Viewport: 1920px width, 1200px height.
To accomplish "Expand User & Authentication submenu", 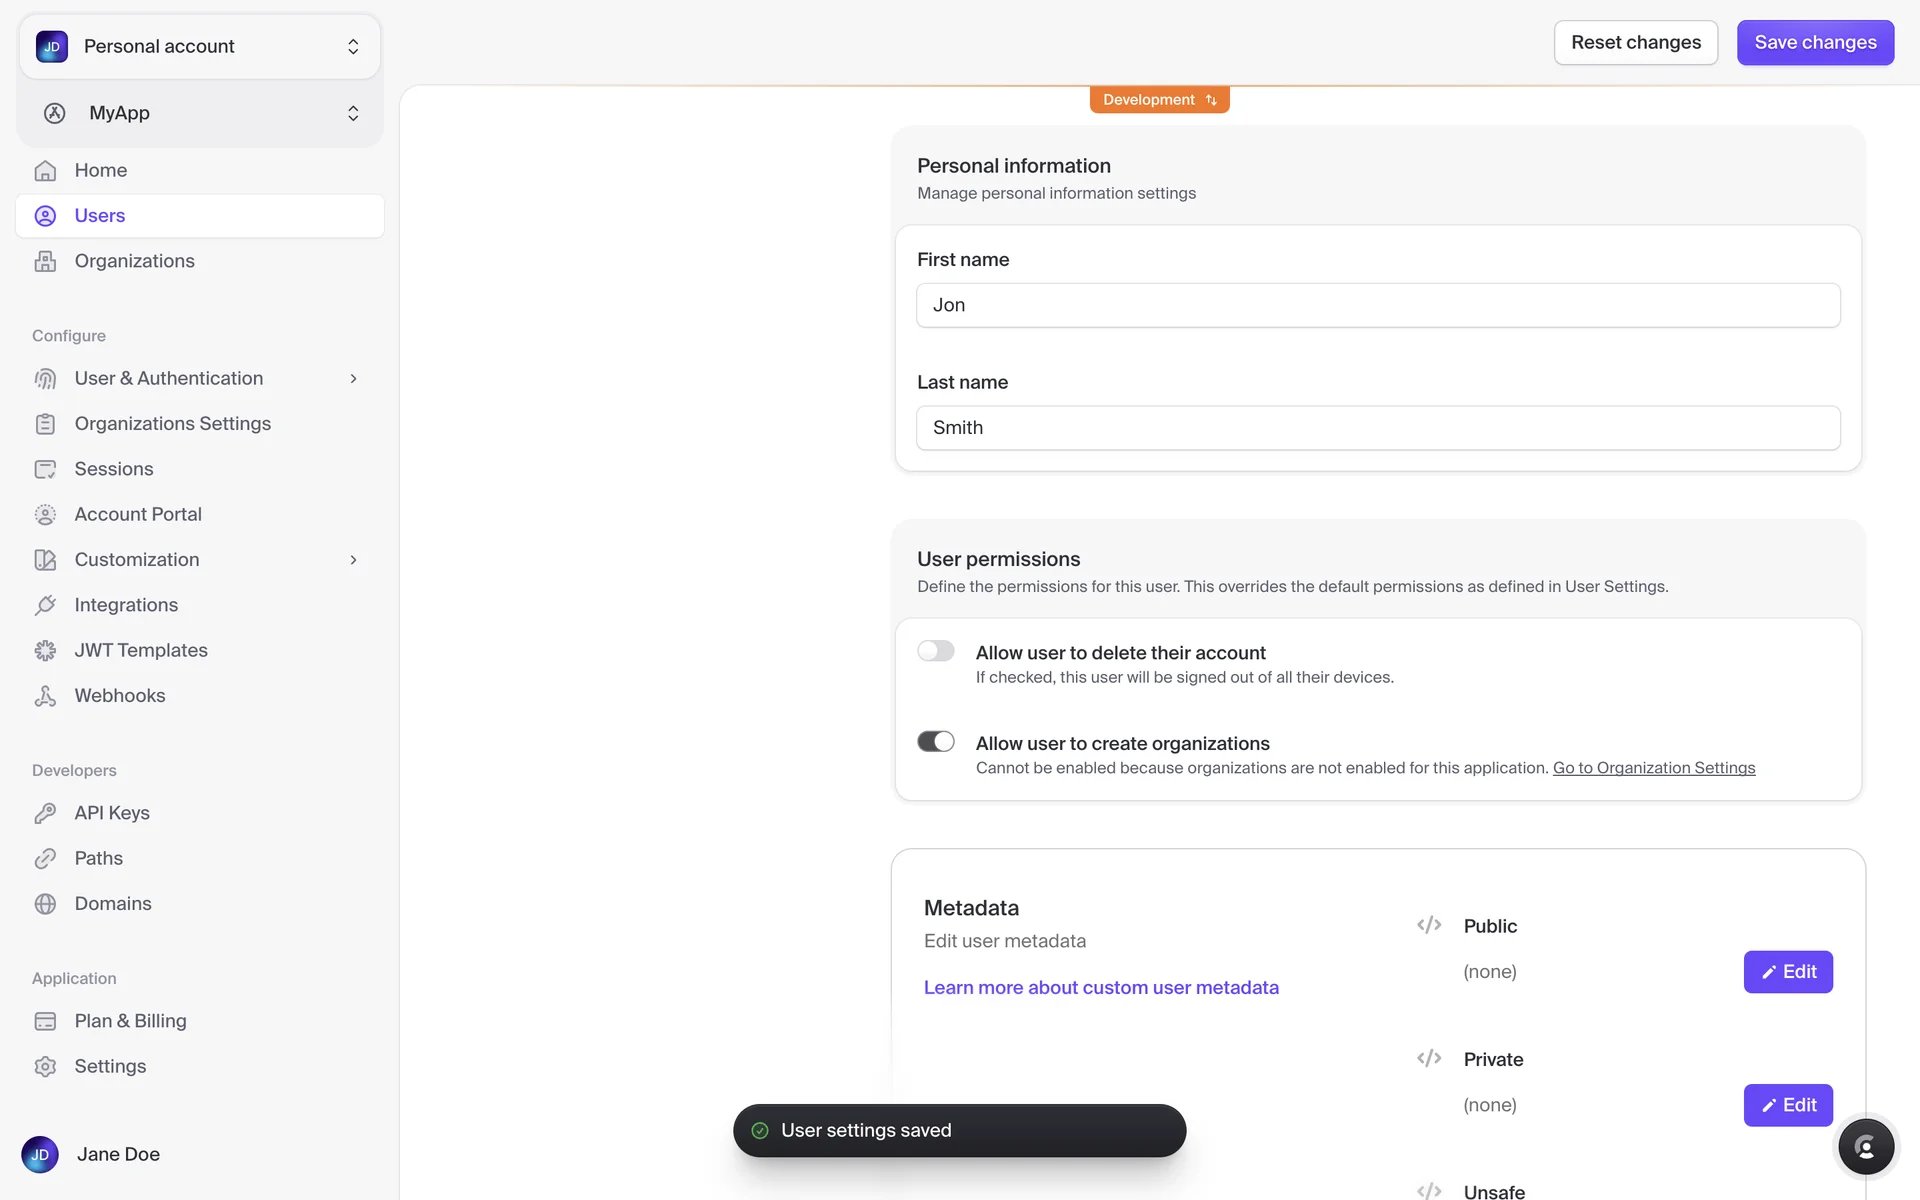I will 353,378.
